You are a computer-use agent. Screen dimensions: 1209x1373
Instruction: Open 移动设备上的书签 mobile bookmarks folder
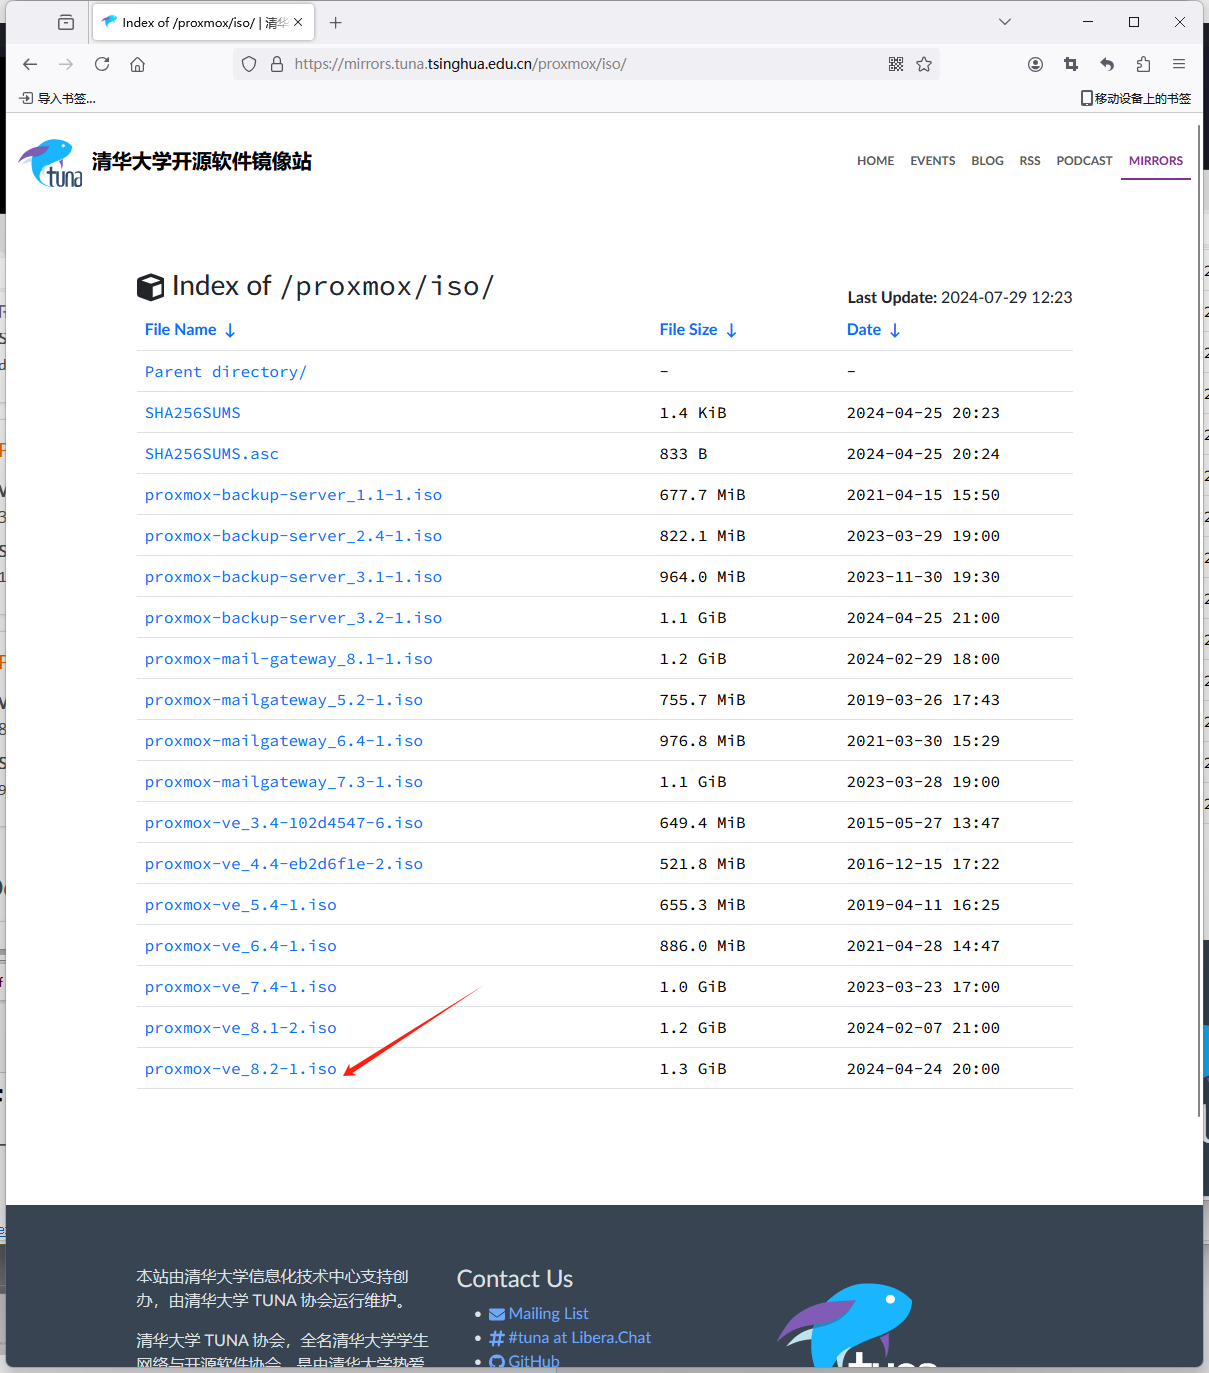[1136, 98]
